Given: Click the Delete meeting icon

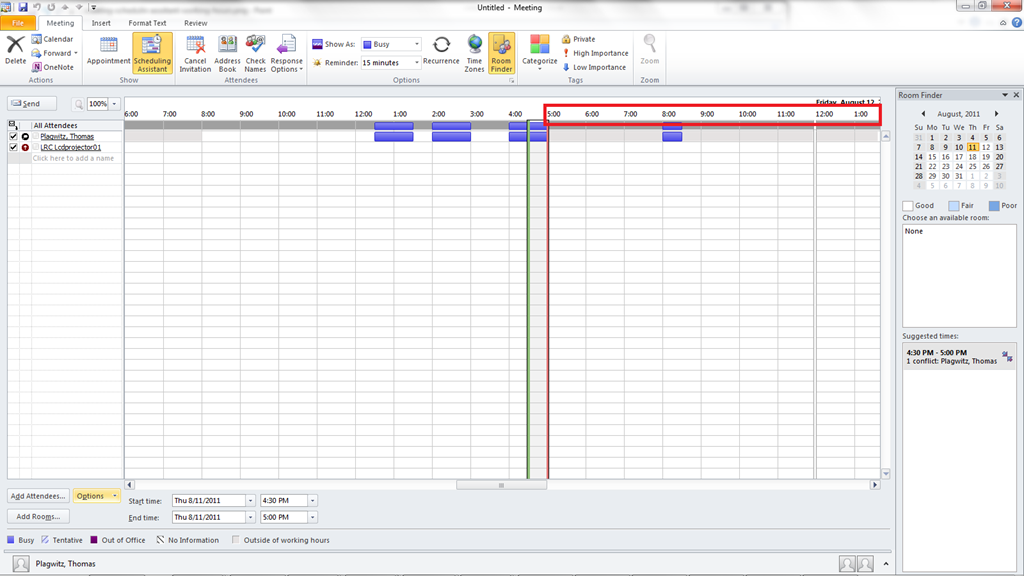Looking at the screenshot, I should tap(15, 49).
